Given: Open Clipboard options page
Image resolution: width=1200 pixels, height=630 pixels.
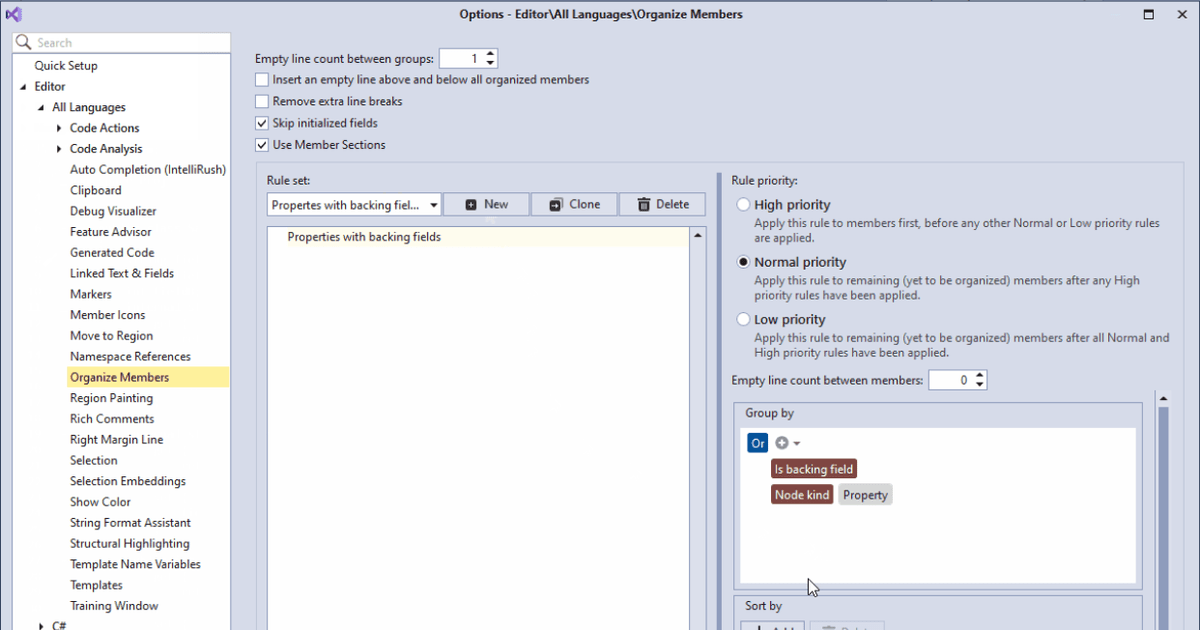Looking at the screenshot, I should 96,190.
